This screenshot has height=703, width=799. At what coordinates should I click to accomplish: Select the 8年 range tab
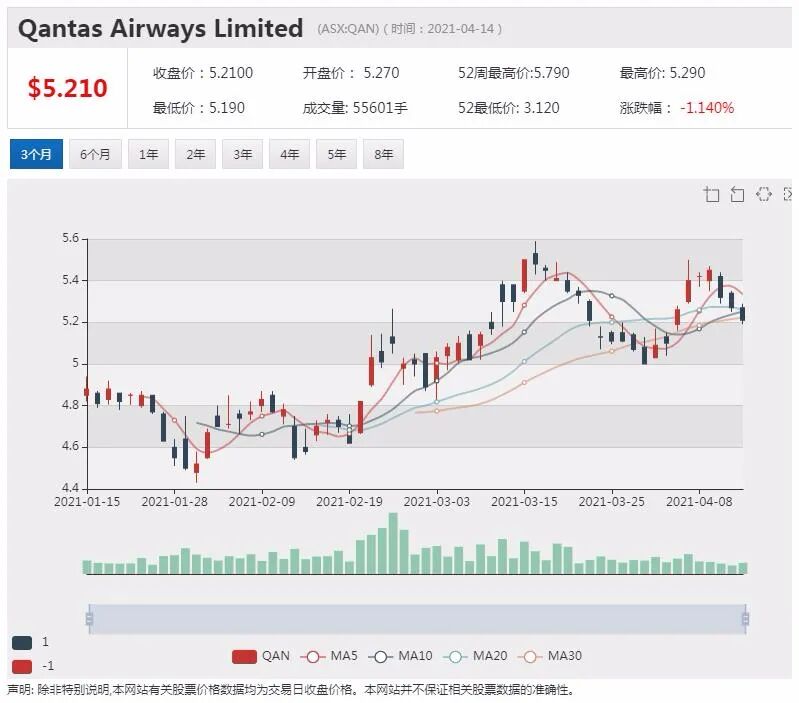point(383,154)
